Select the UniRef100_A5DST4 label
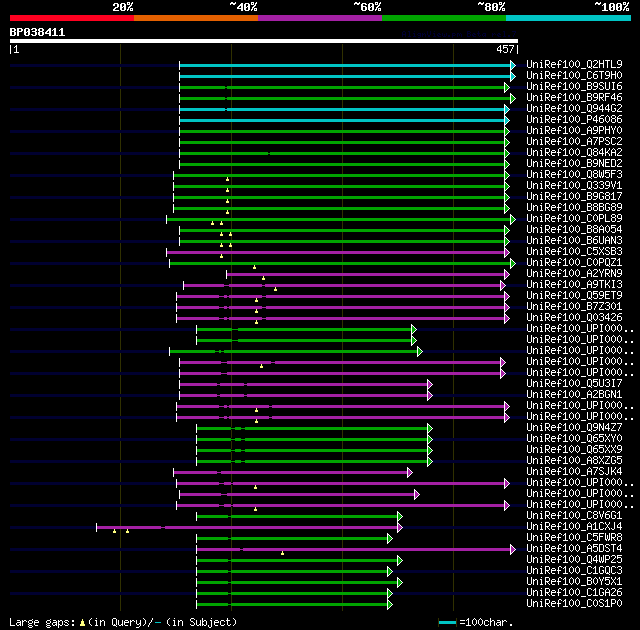Viewport: 640px width, 630px height. point(574,549)
